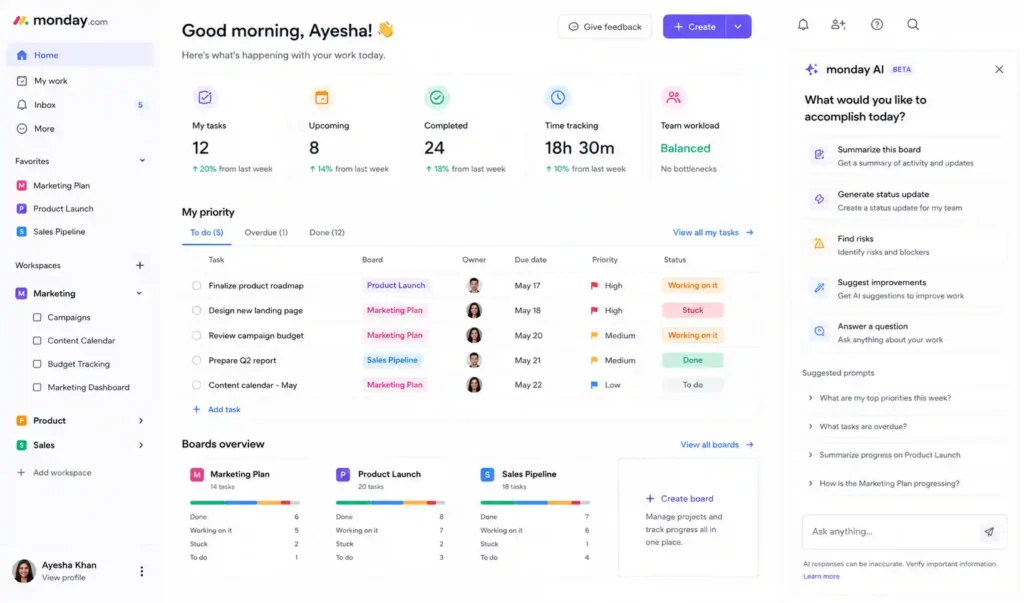
Task: Mark Prepare Q2 report complete
Action: (197, 360)
